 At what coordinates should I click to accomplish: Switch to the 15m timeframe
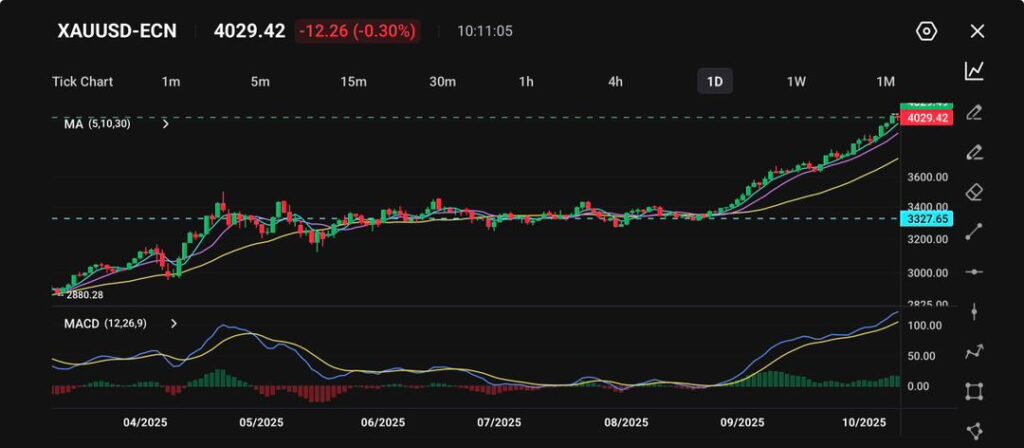pos(352,81)
